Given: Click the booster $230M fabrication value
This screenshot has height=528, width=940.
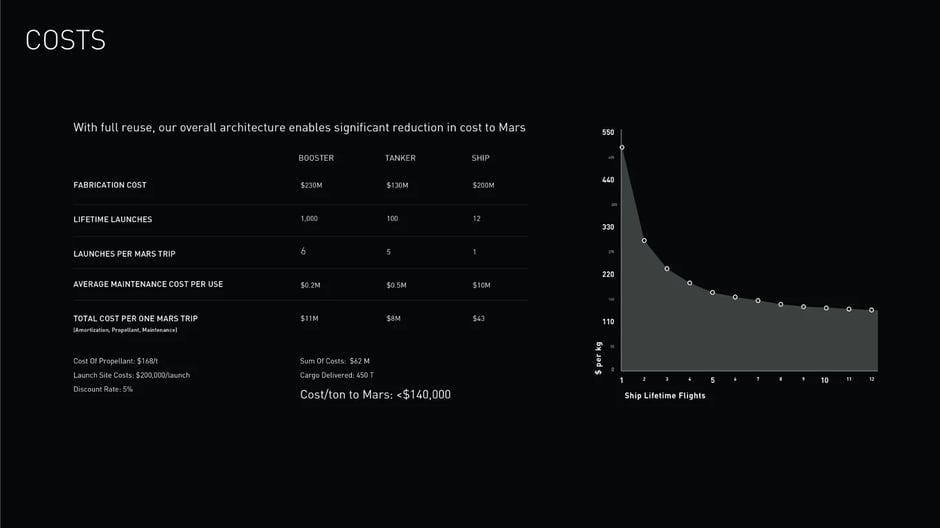Looking at the screenshot, I should point(311,185).
